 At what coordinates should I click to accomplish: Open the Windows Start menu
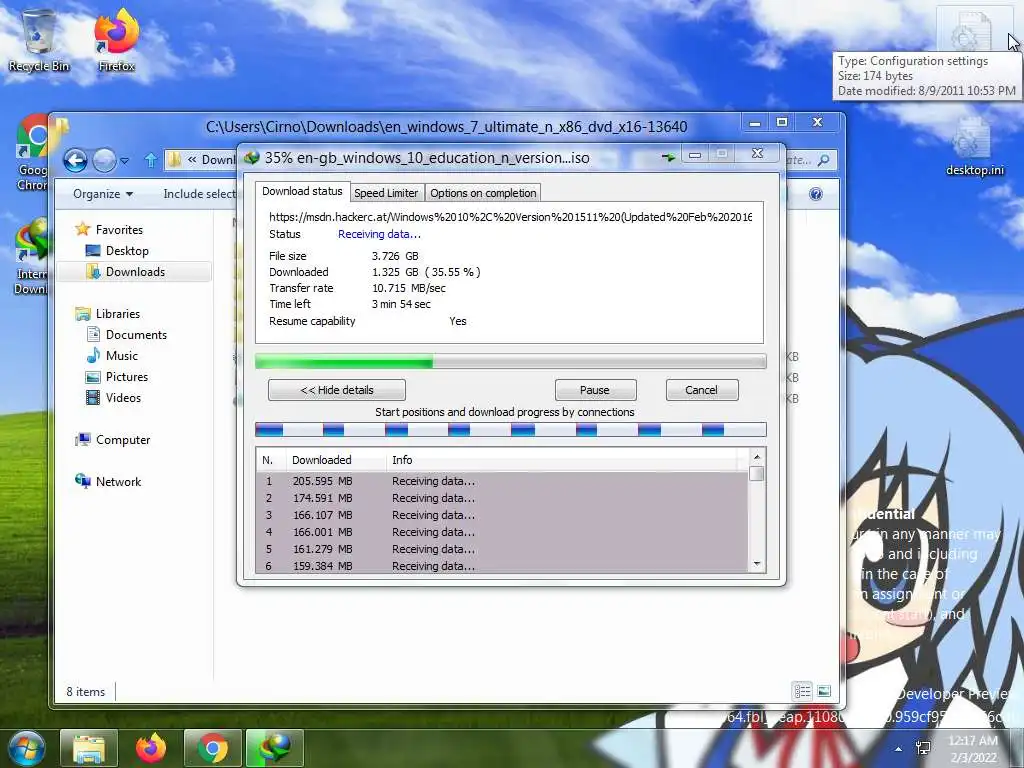click(26, 748)
